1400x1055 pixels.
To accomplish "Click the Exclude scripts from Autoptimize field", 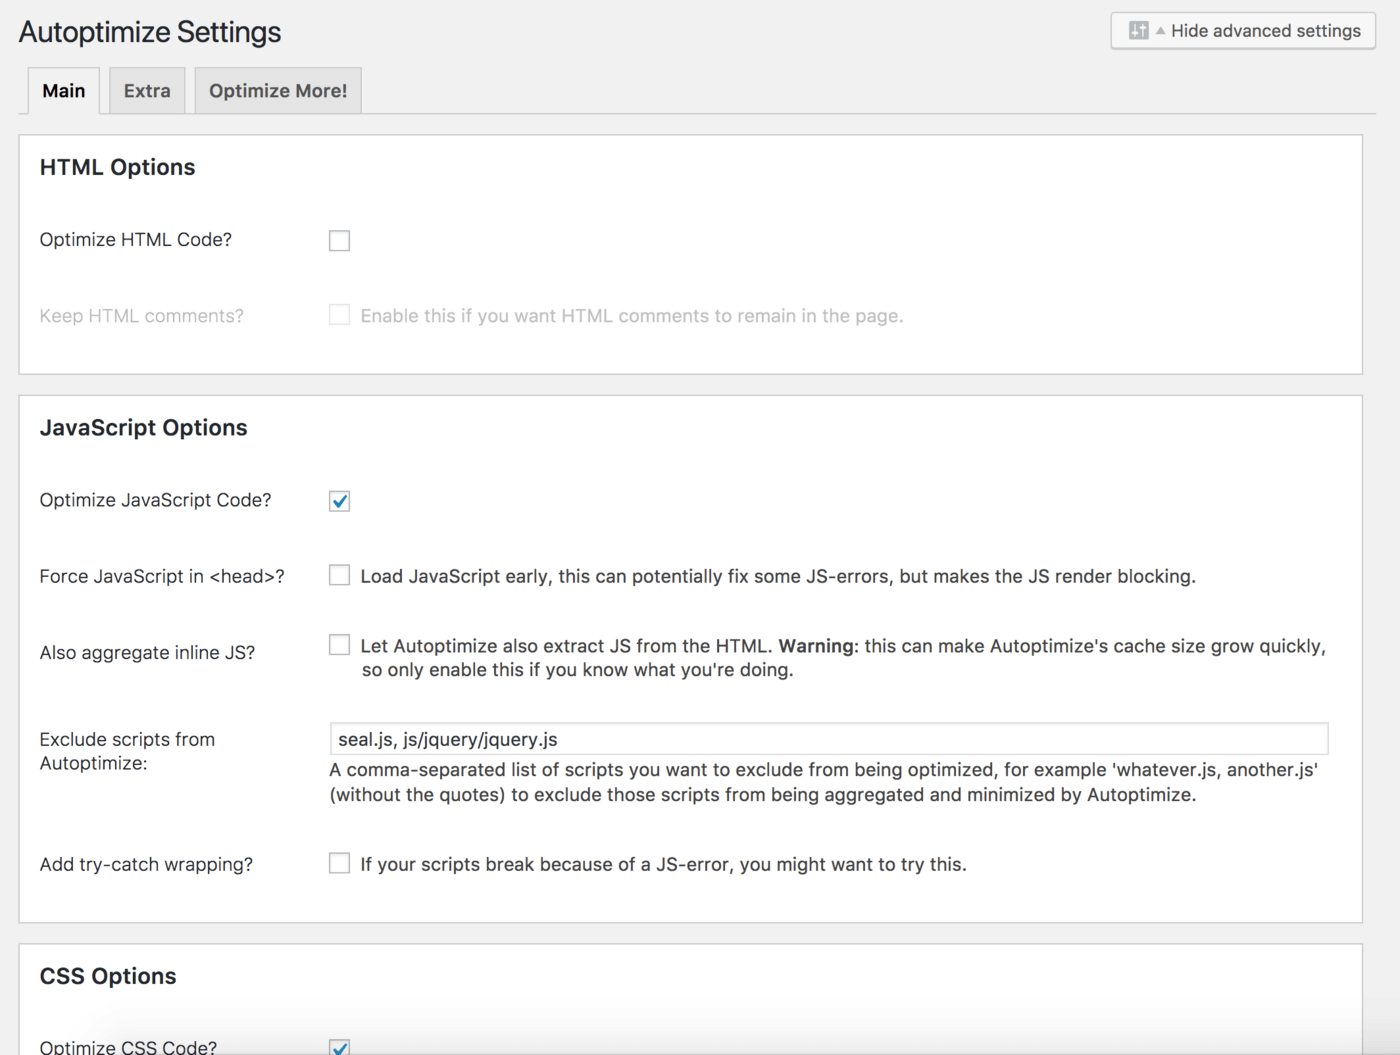I will coord(829,739).
